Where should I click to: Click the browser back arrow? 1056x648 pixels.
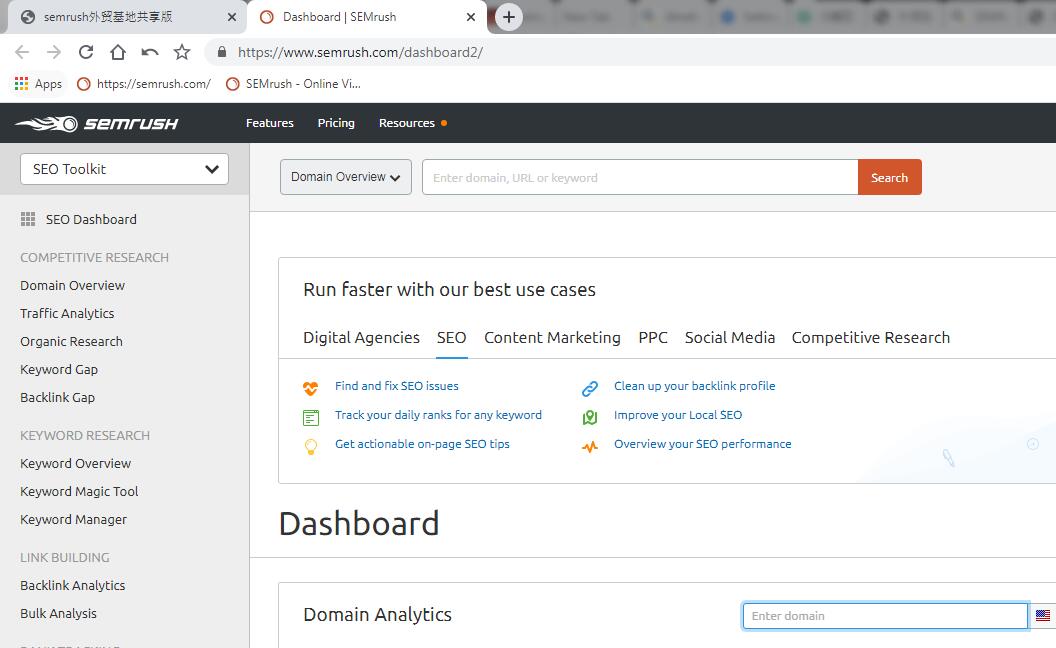pyautogui.click(x=22, y=52)
